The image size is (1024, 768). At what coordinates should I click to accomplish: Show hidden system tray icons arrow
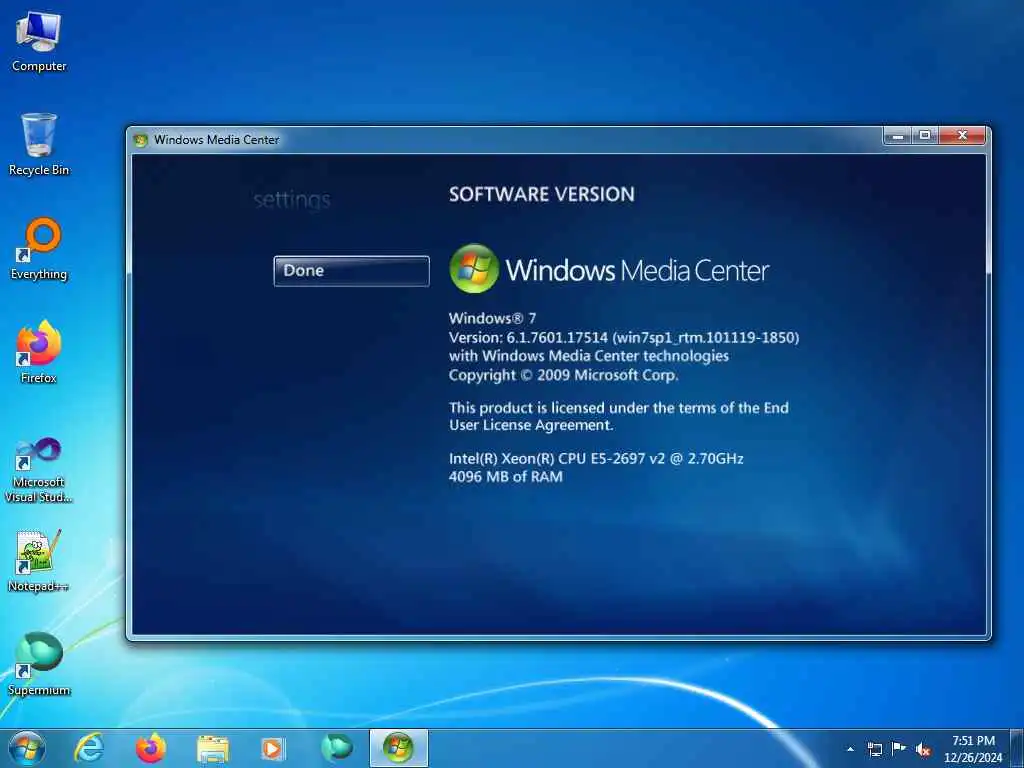(x=850, y=750)
